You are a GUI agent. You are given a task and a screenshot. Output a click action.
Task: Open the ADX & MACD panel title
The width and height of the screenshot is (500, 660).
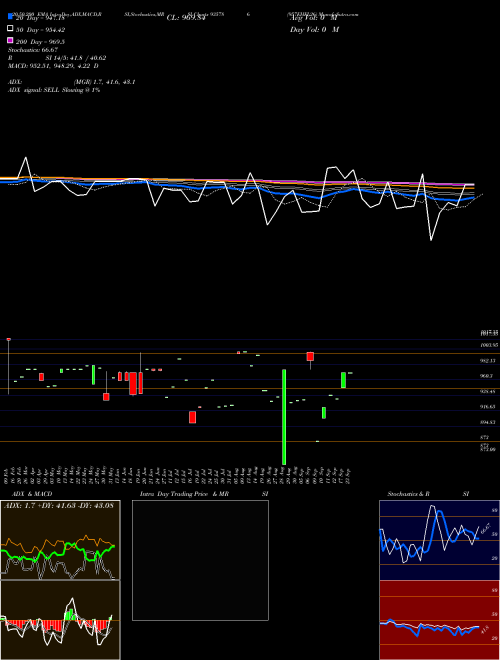pyautogui.click(x=32, y=494)
